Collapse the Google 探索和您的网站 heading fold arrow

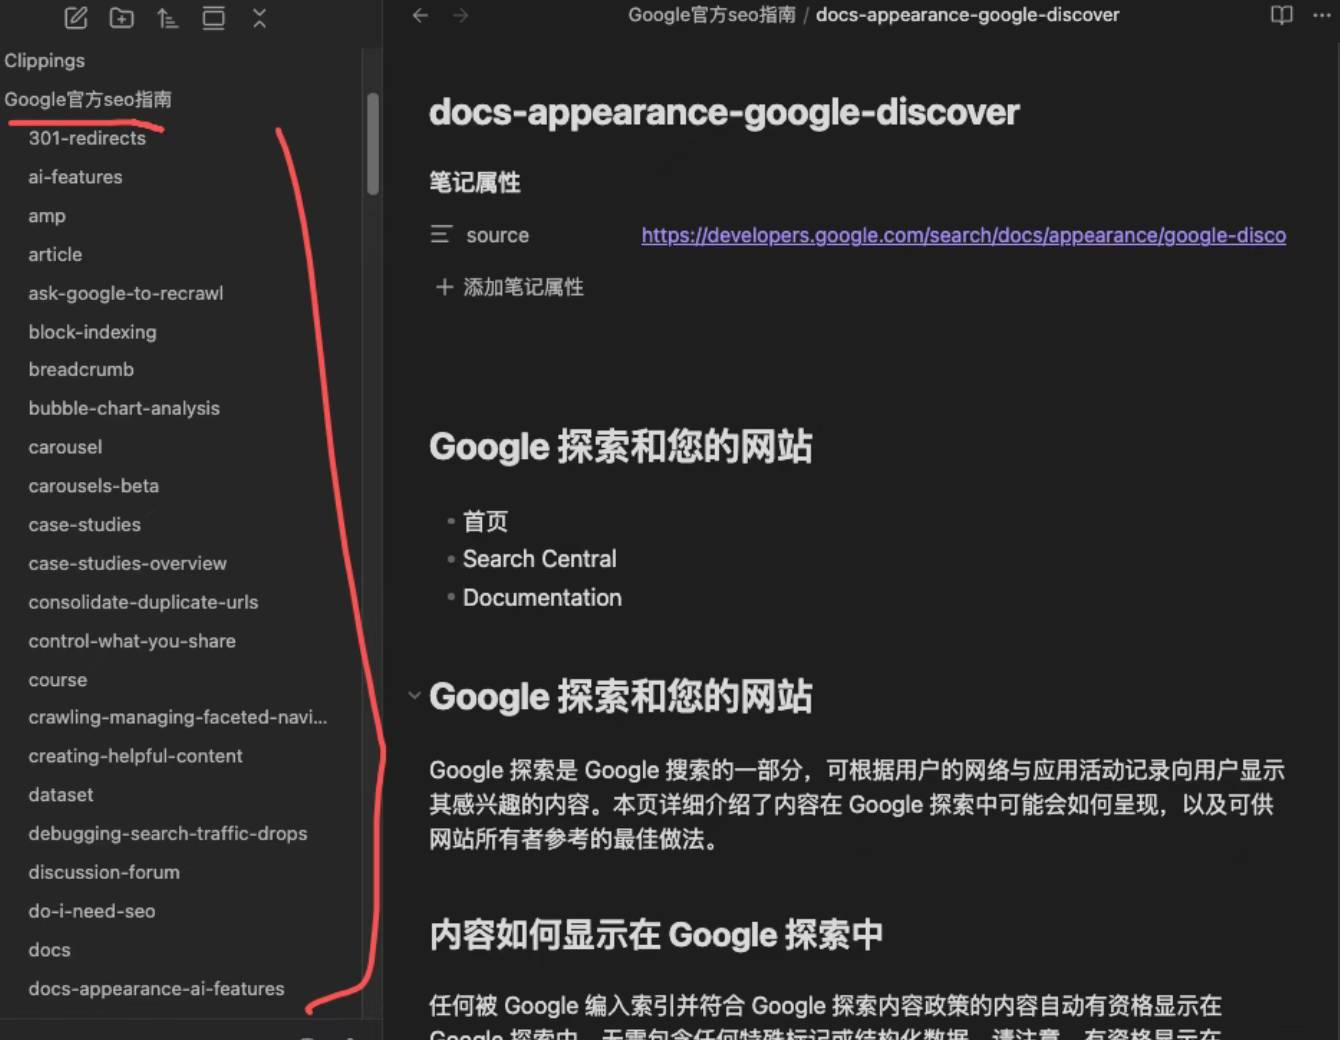tap(414, 695)
